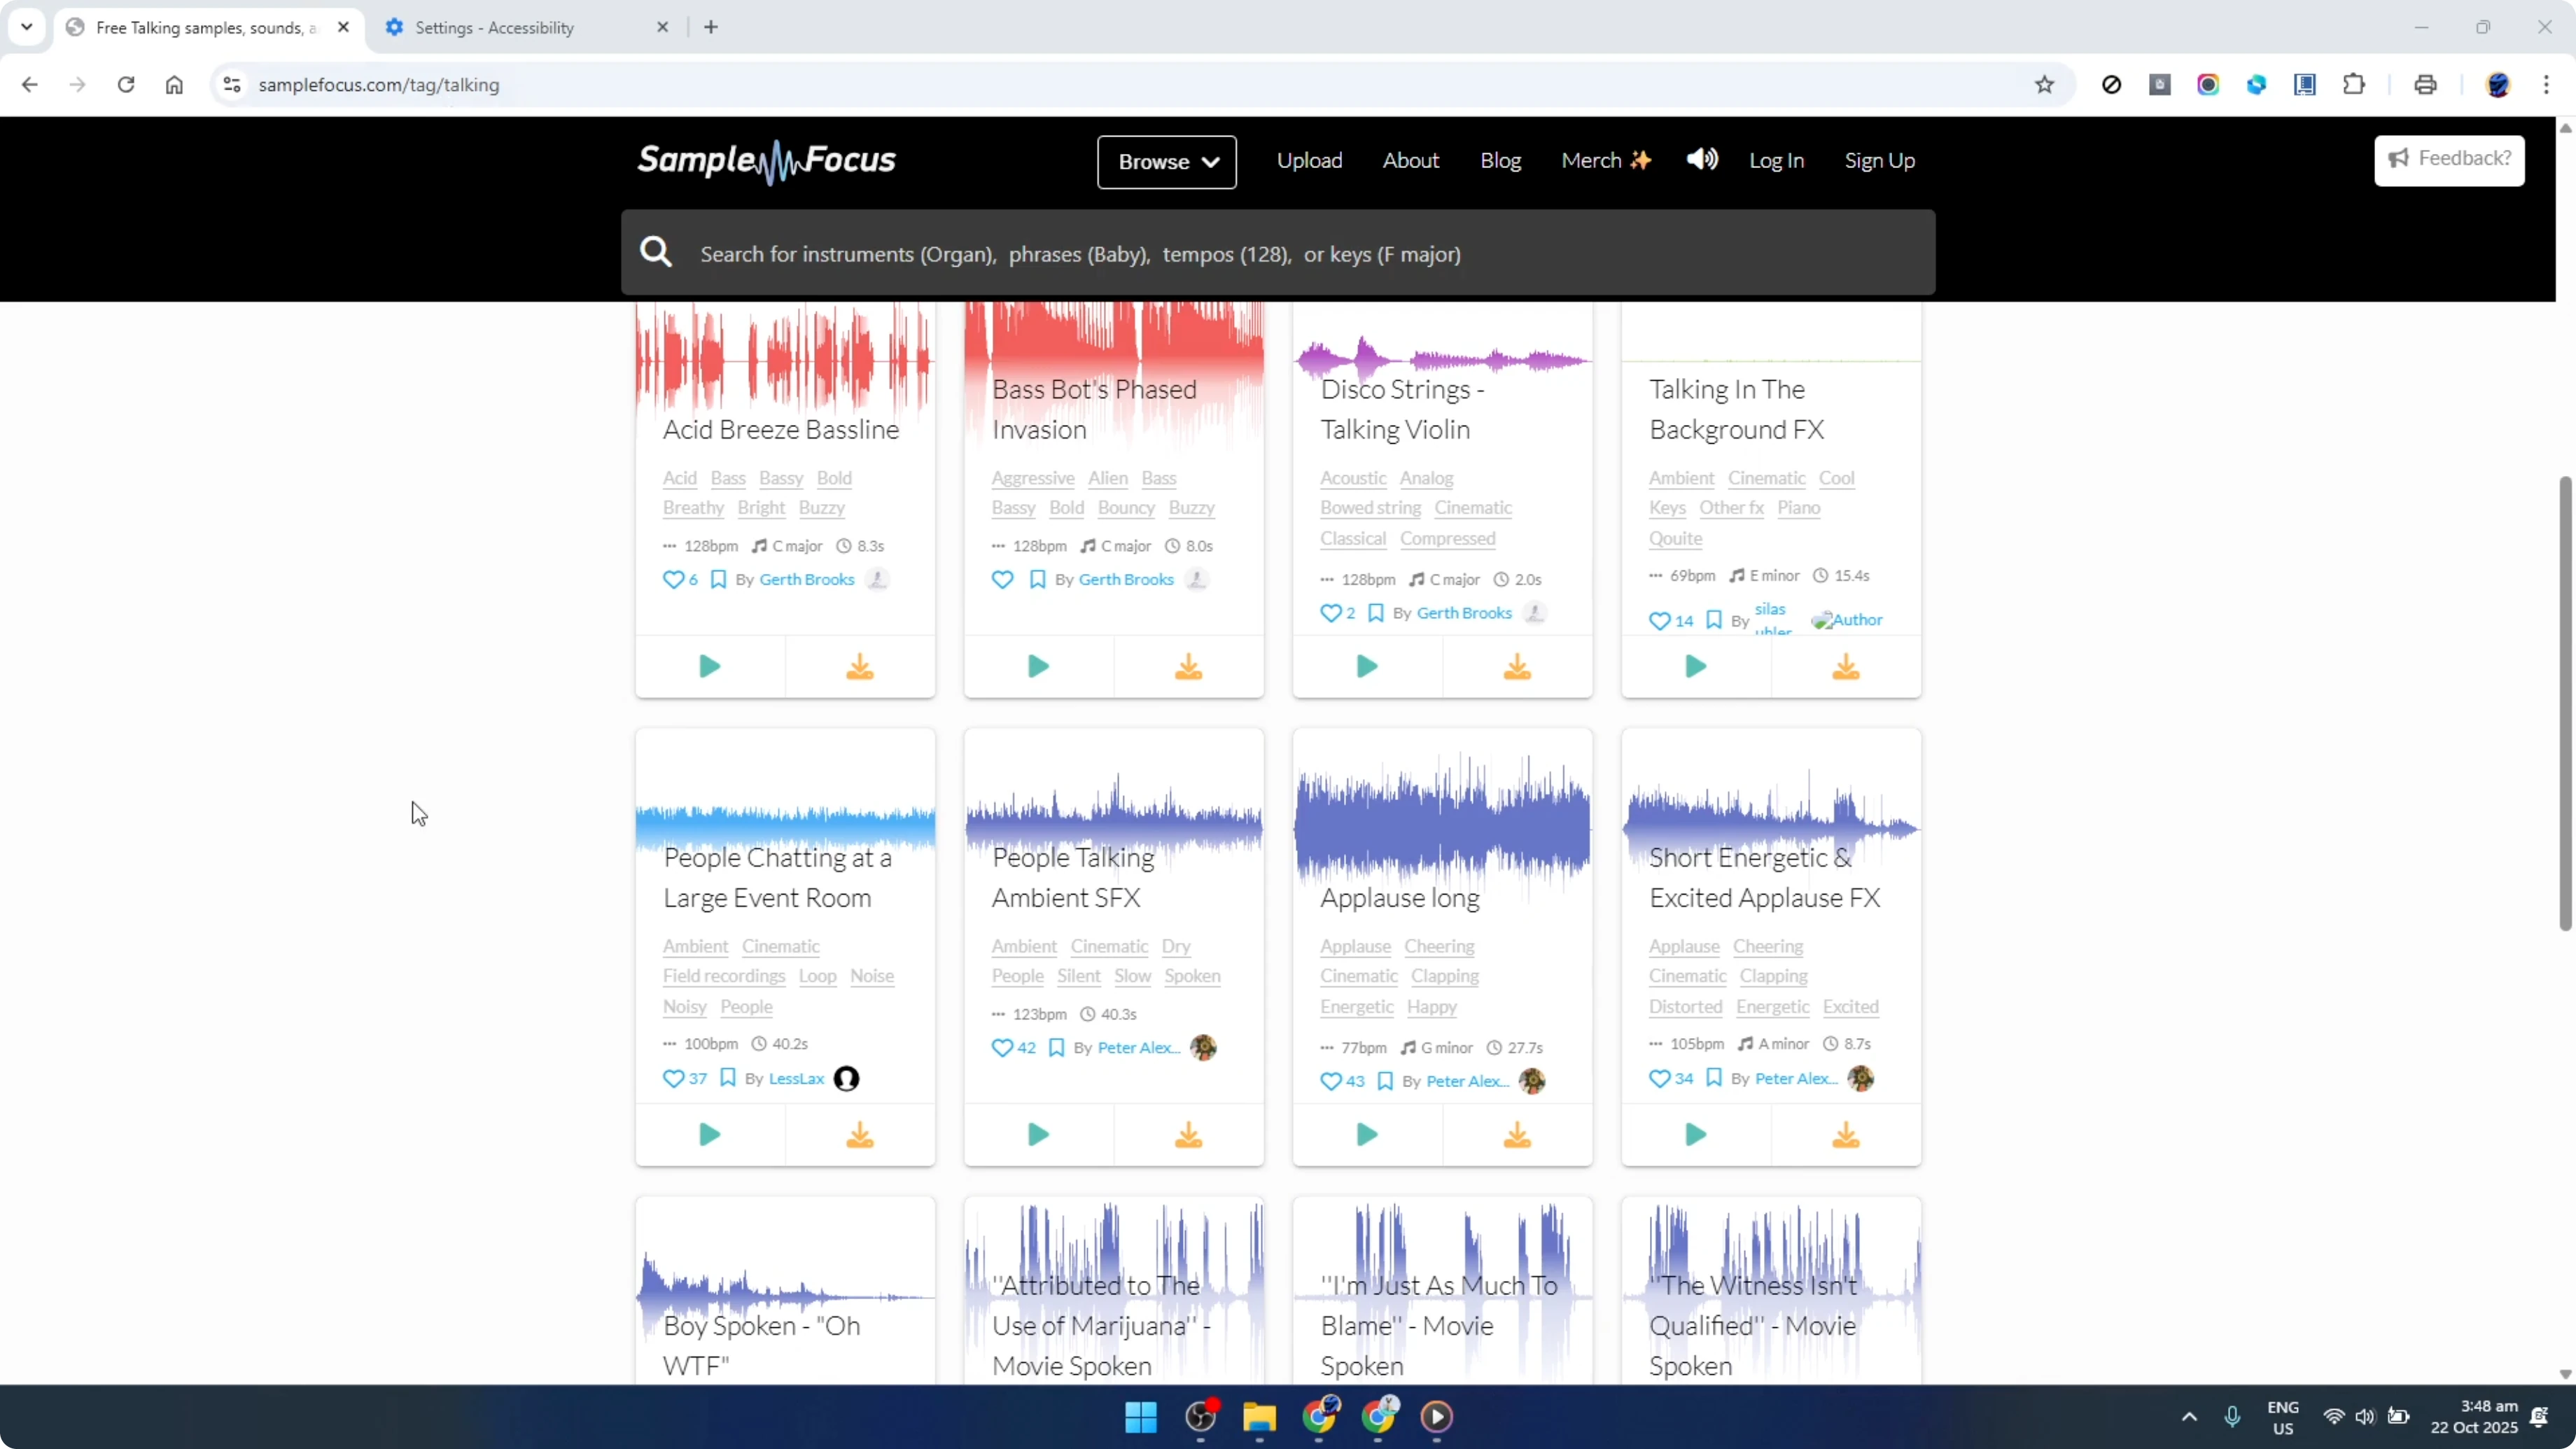Open the Chrome three-dot menu

pos(2546,85)
